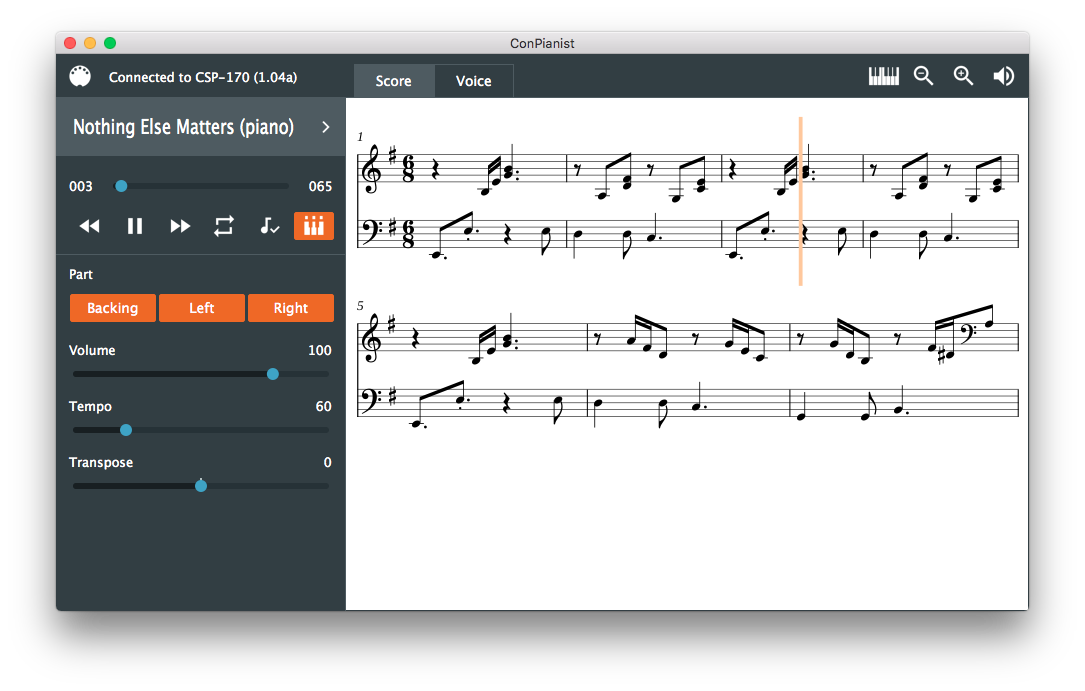Click the MIDI connection plug icon
This screenshot has width=1085, height=691.
coord(80,76)
